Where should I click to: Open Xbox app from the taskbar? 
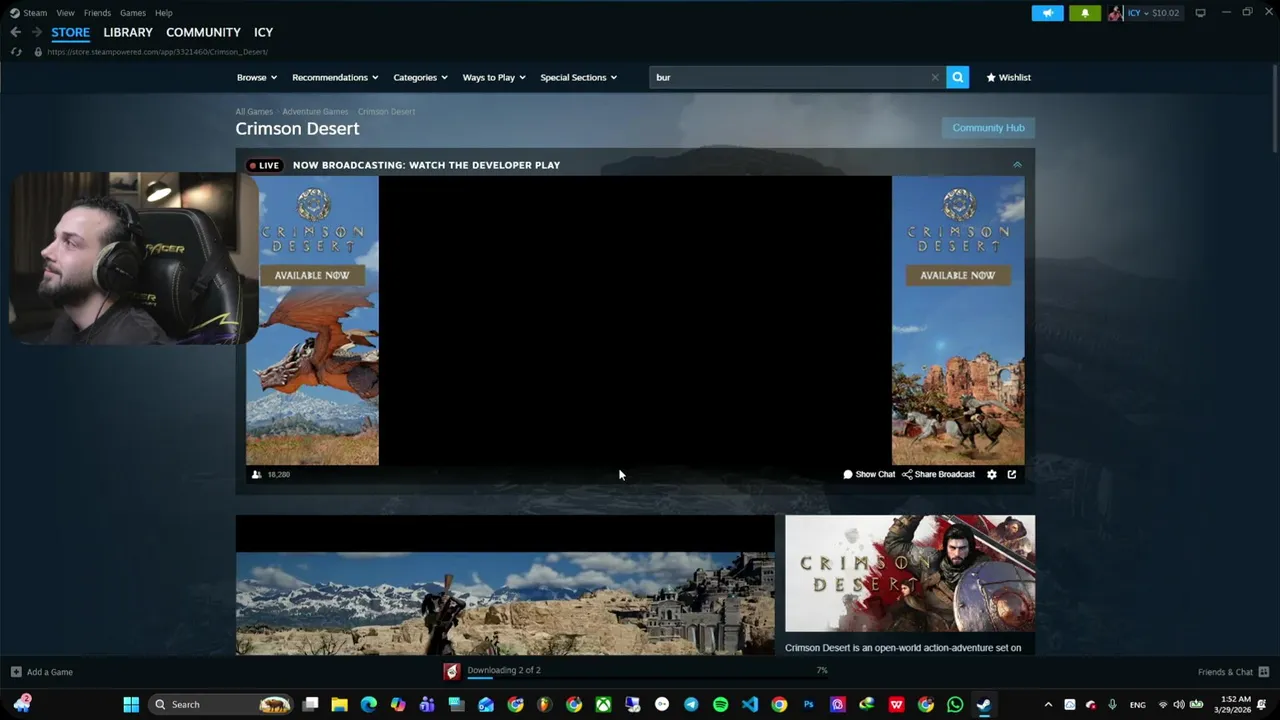point(603,704)
